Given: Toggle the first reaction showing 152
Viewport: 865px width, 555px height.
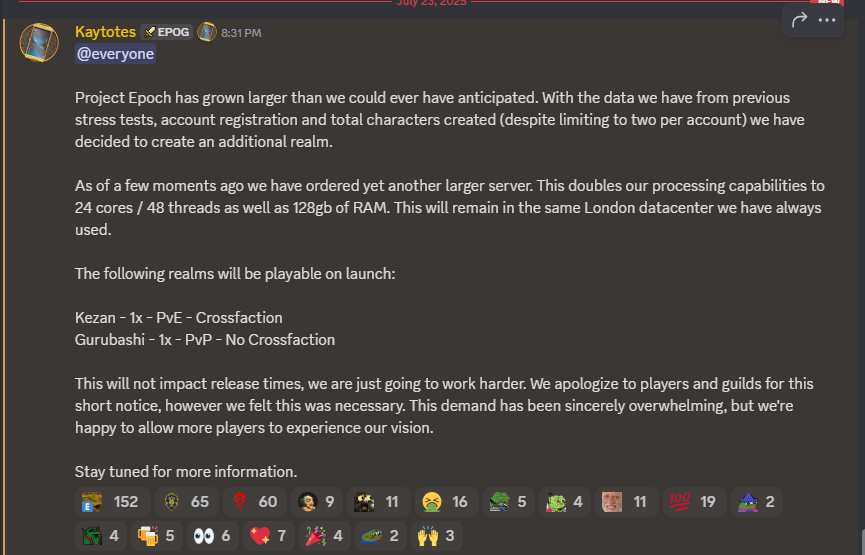Looking at the screenshot, I should 113,501.
